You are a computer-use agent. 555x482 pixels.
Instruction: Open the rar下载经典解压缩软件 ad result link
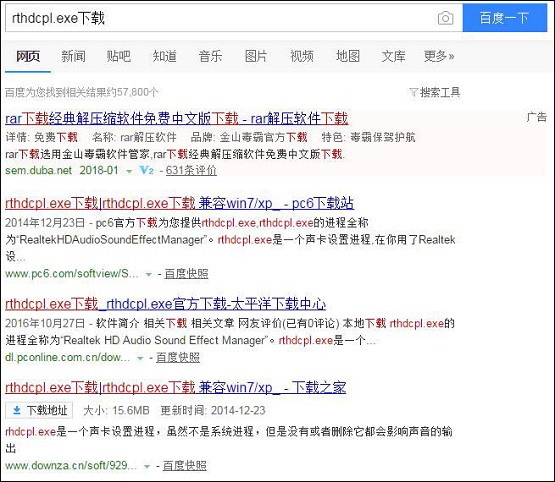[177, 119]
